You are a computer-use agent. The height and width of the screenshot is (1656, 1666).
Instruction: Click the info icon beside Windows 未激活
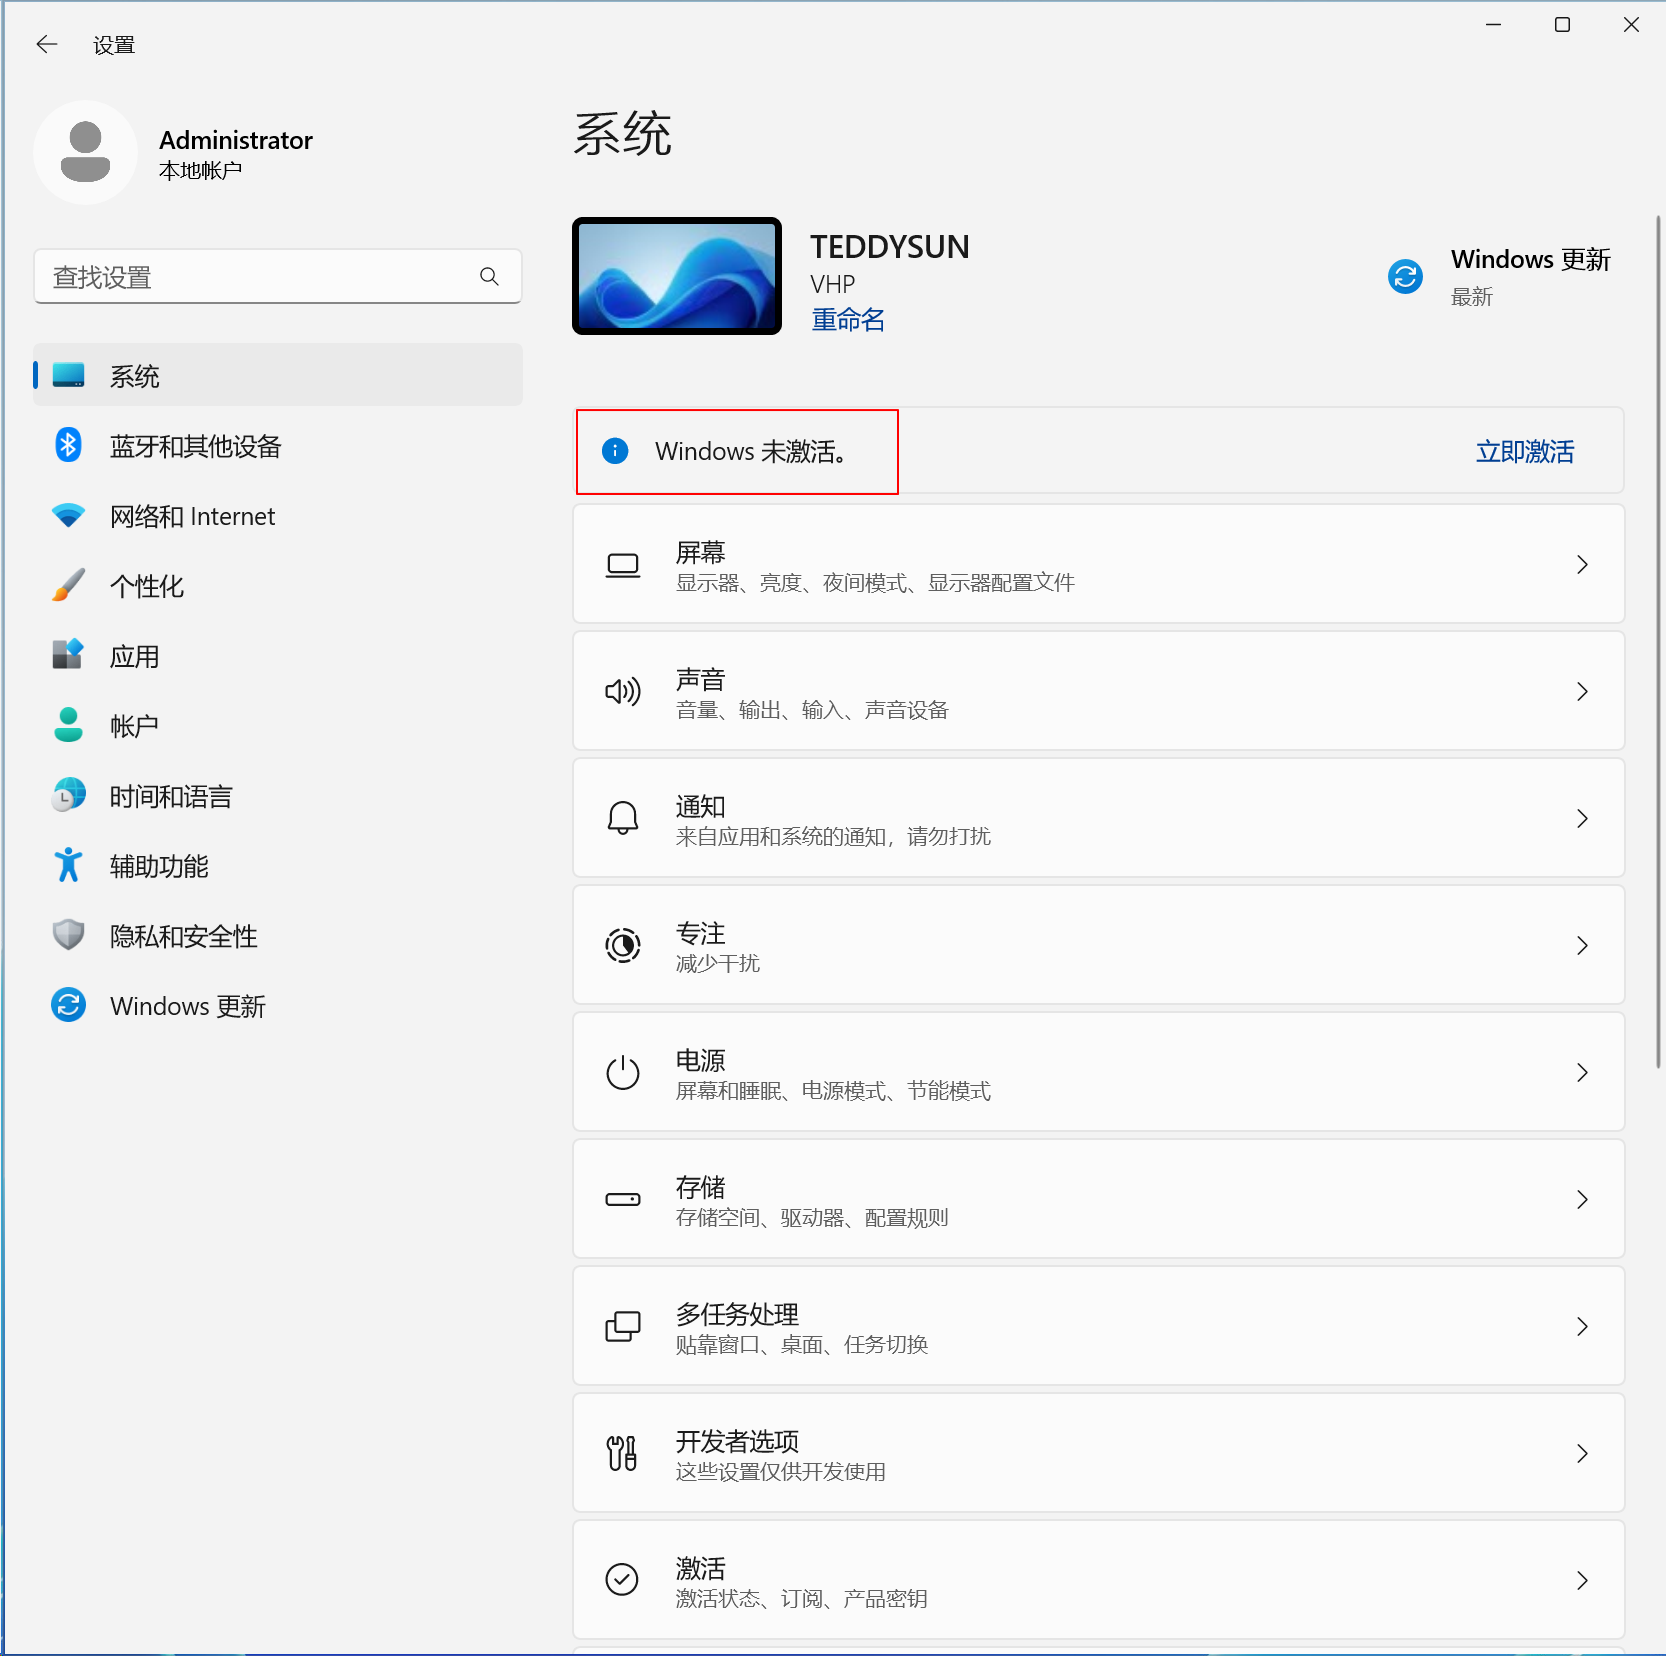click(x=615, y=451)
